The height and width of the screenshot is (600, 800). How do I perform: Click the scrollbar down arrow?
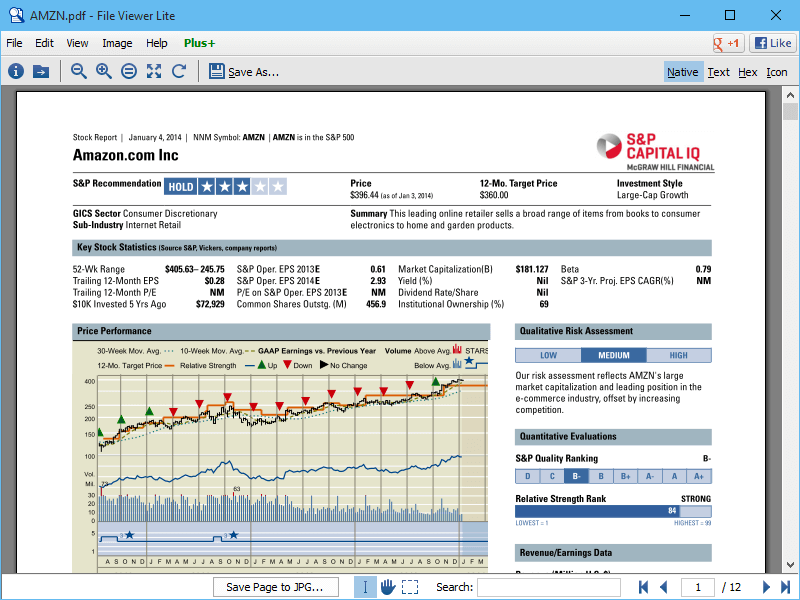coord(790,565)
